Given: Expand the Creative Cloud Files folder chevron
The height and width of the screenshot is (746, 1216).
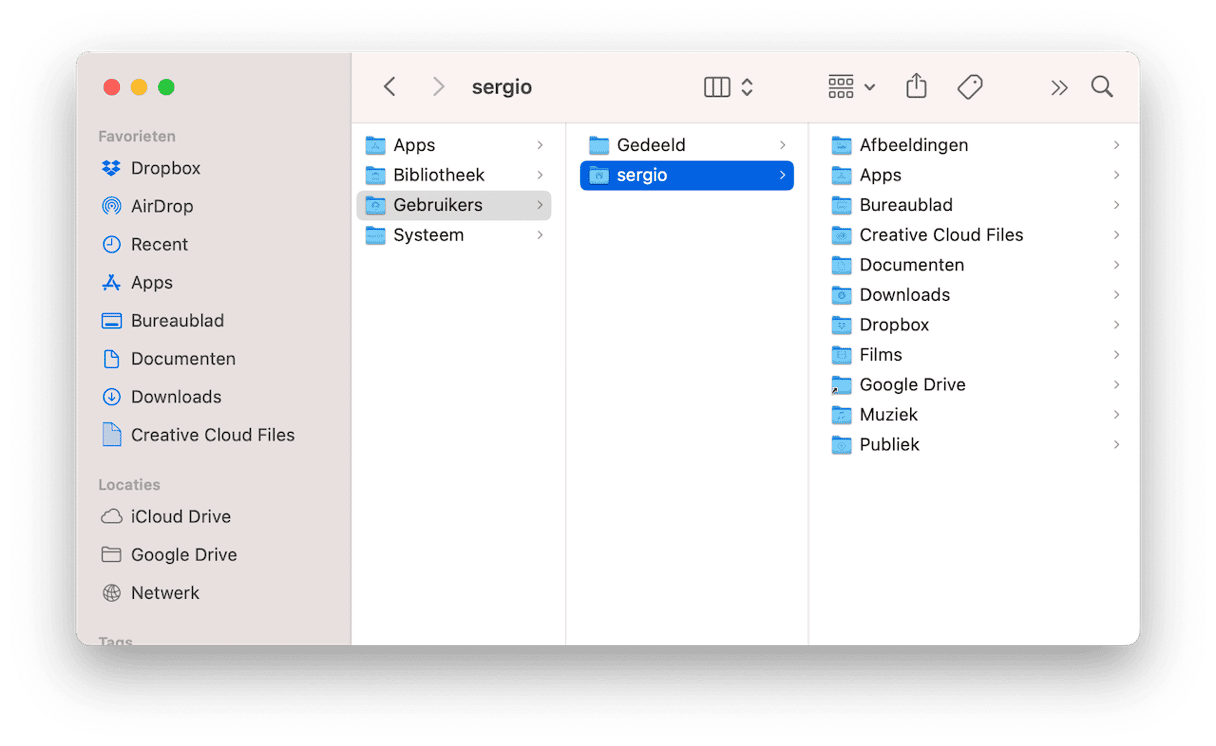Looking at the screenshot, I should [x=1116, y=235].
